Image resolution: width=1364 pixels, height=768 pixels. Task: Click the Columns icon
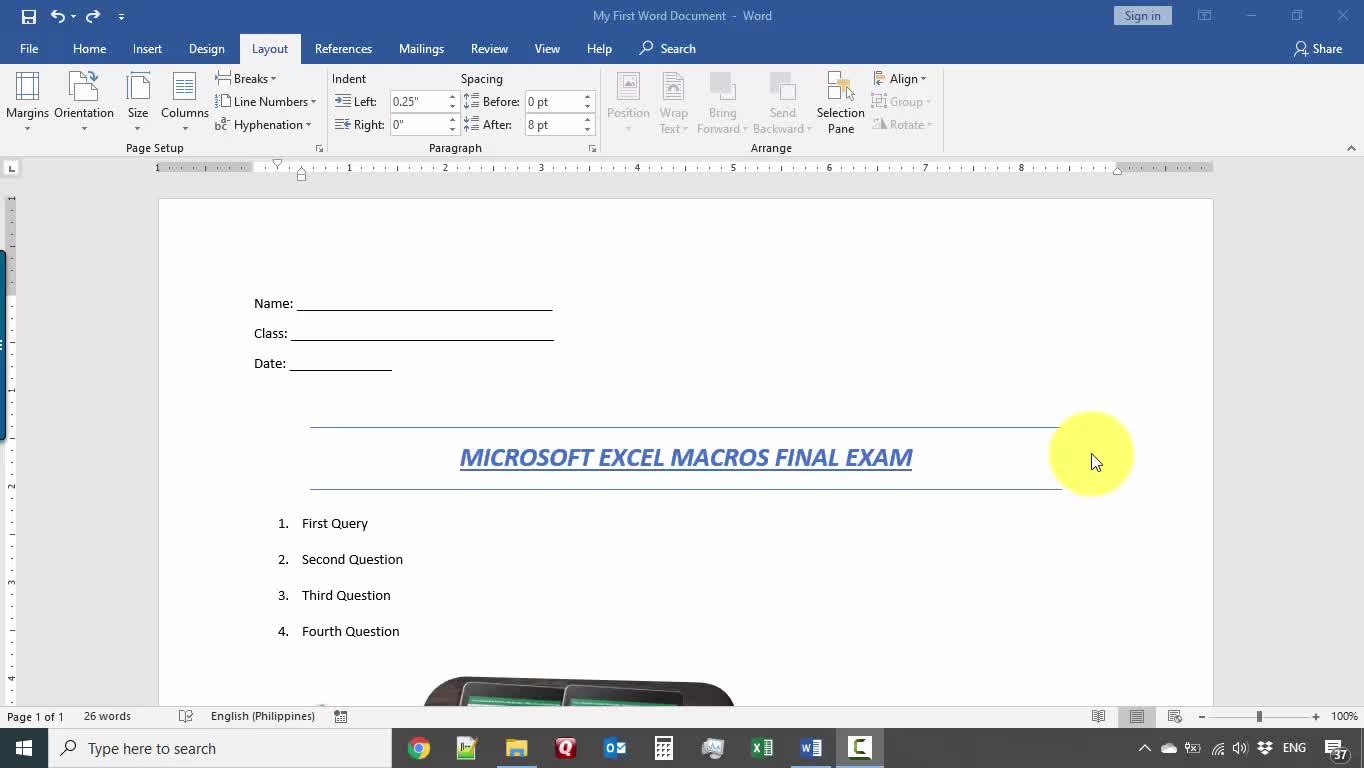pos(185,100)
